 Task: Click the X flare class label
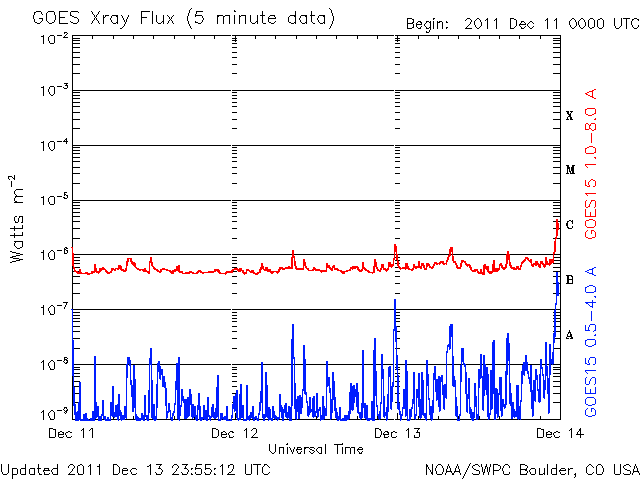click(x=570, y=116)
